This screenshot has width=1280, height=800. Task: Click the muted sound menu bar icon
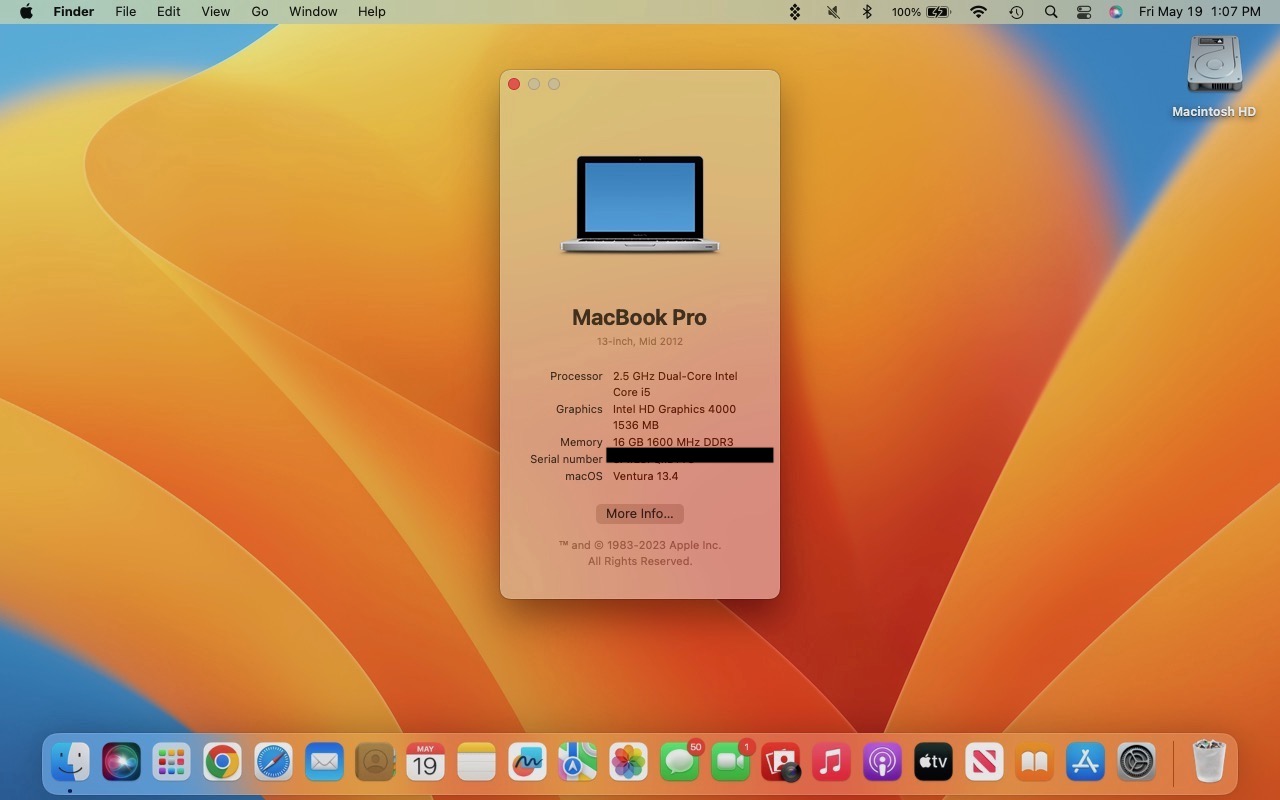833,12
